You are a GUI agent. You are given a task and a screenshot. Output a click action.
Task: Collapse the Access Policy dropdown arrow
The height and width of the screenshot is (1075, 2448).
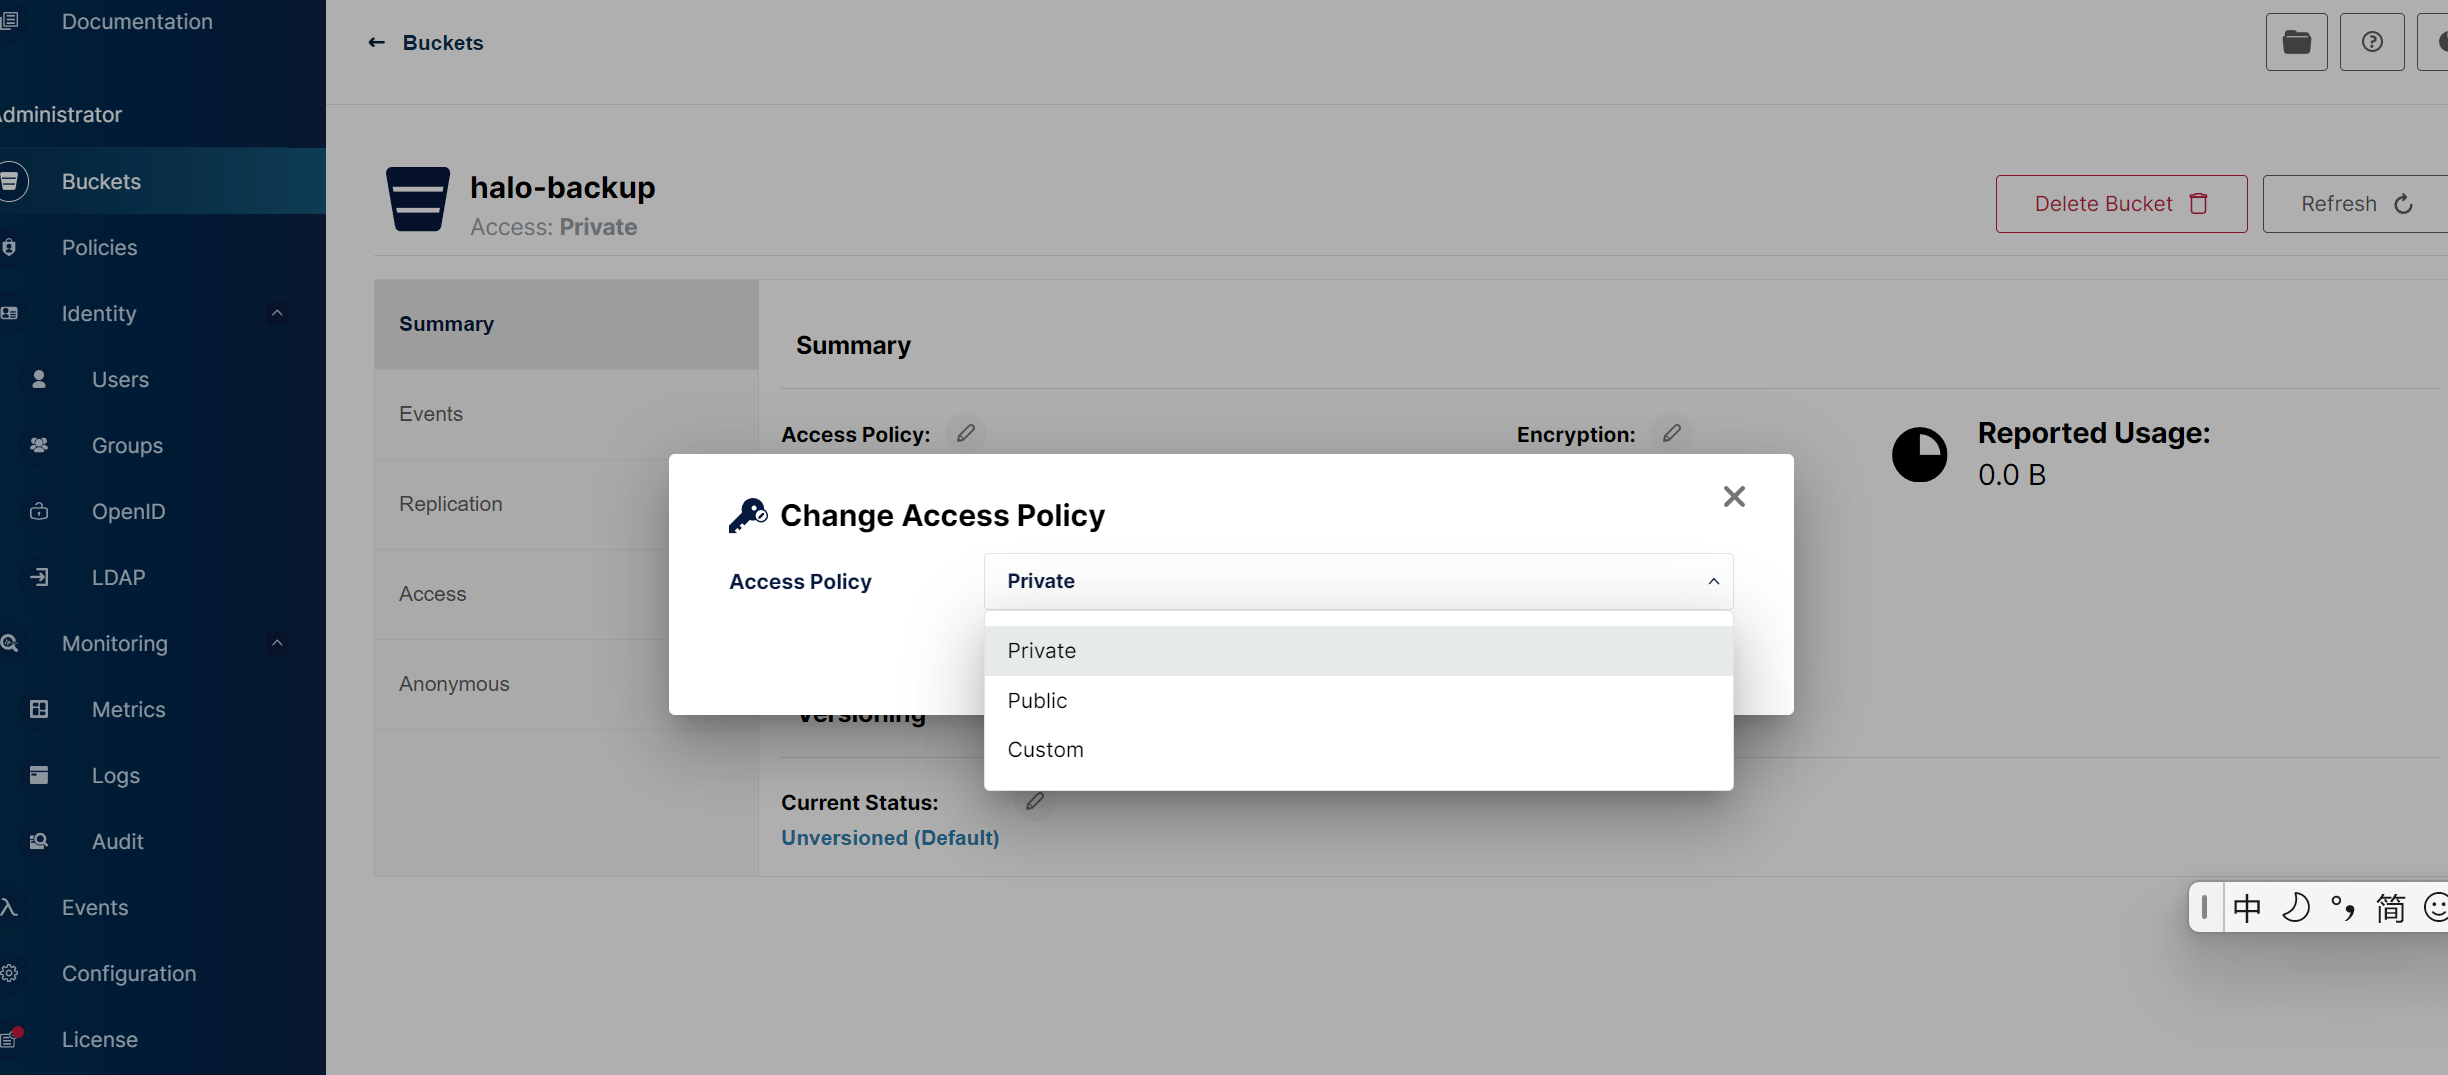1713,581
